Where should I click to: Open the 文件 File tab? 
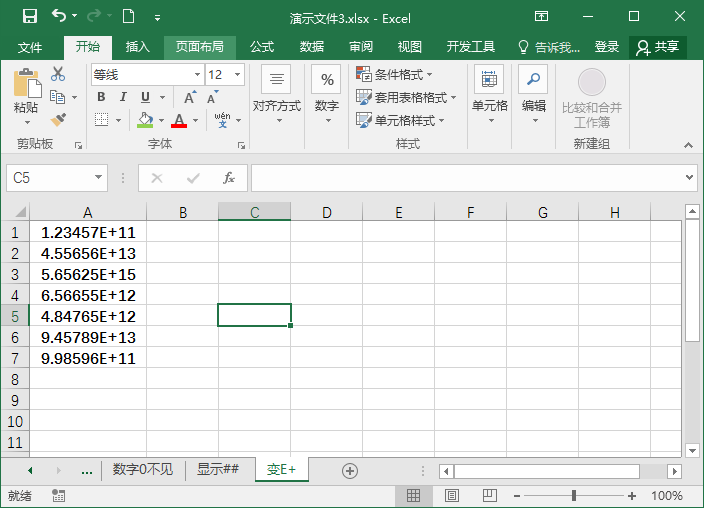click(30, 47)
